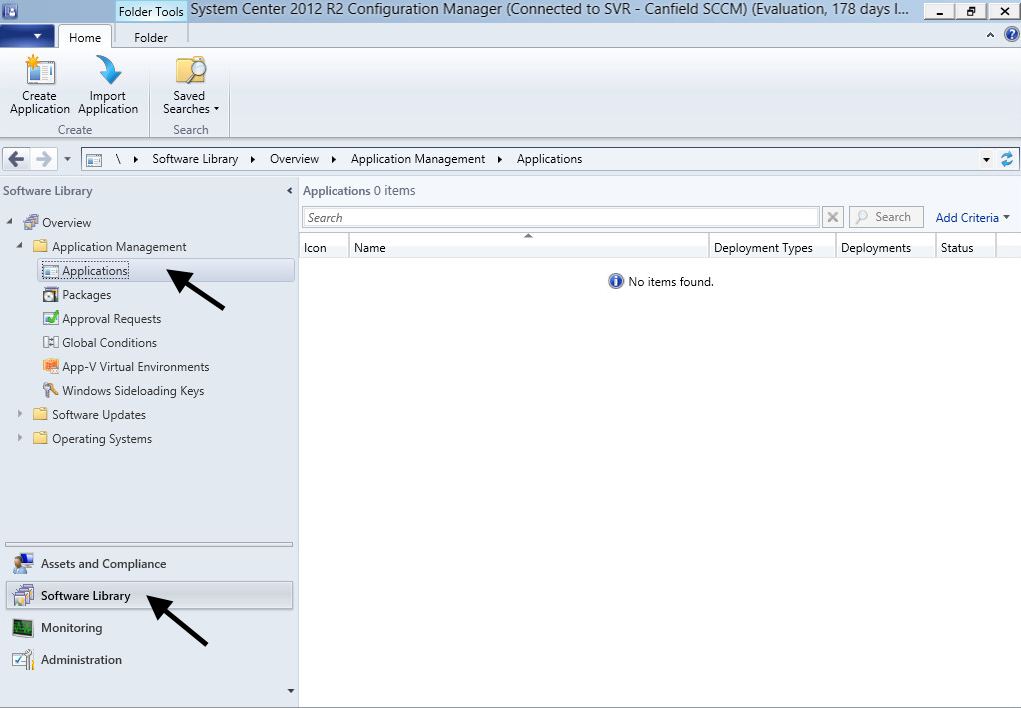The image size is (1021, 708).
Task: Click the Software Library workspace icon
Action: point(23,595)
